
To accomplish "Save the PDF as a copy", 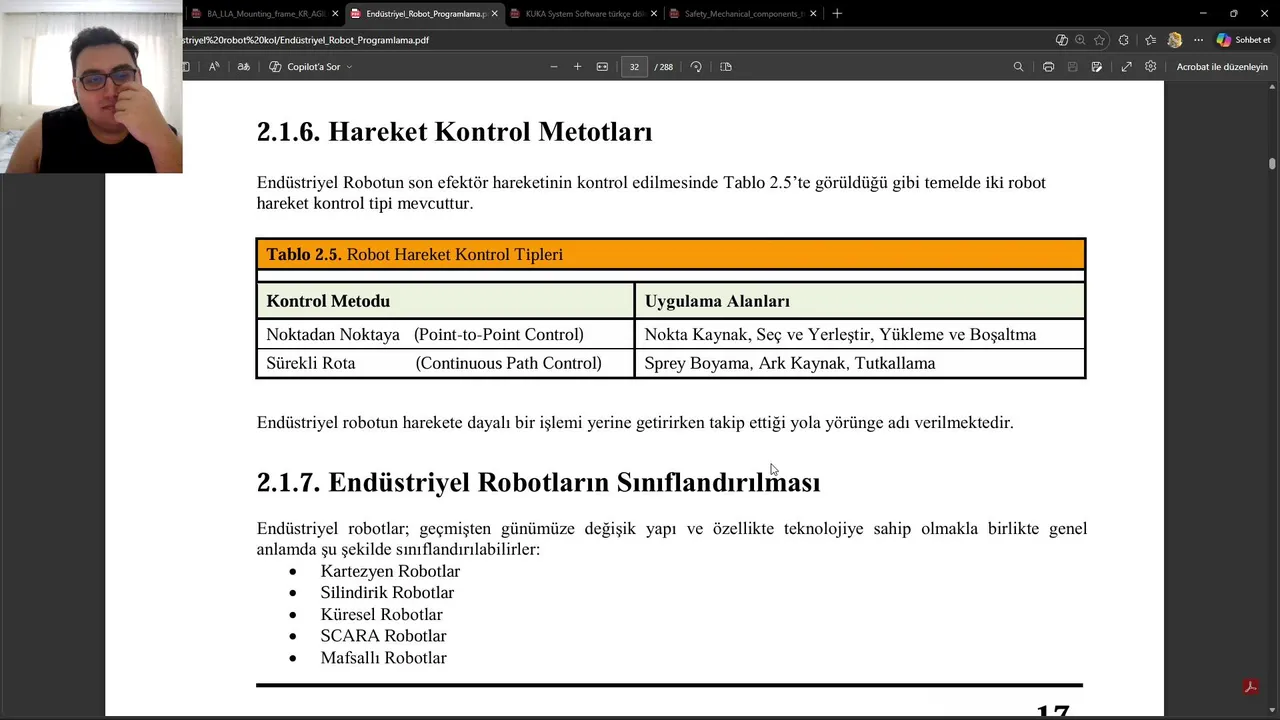I will [x=1097, y=67].
